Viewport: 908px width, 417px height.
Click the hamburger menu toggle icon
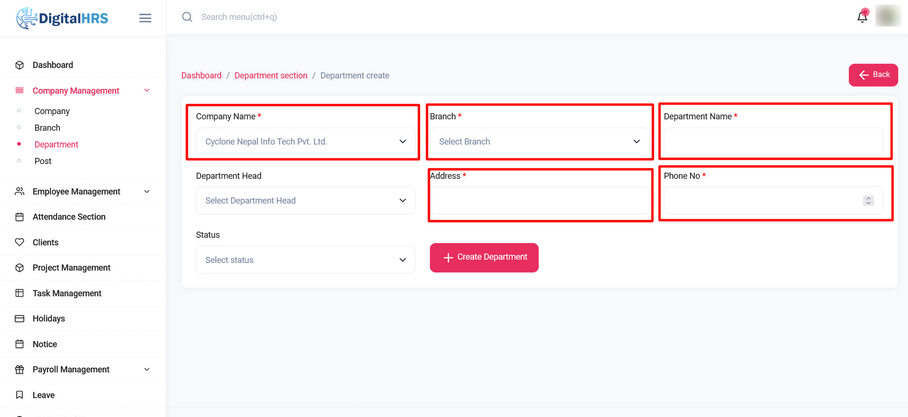[x=145, y=18]
